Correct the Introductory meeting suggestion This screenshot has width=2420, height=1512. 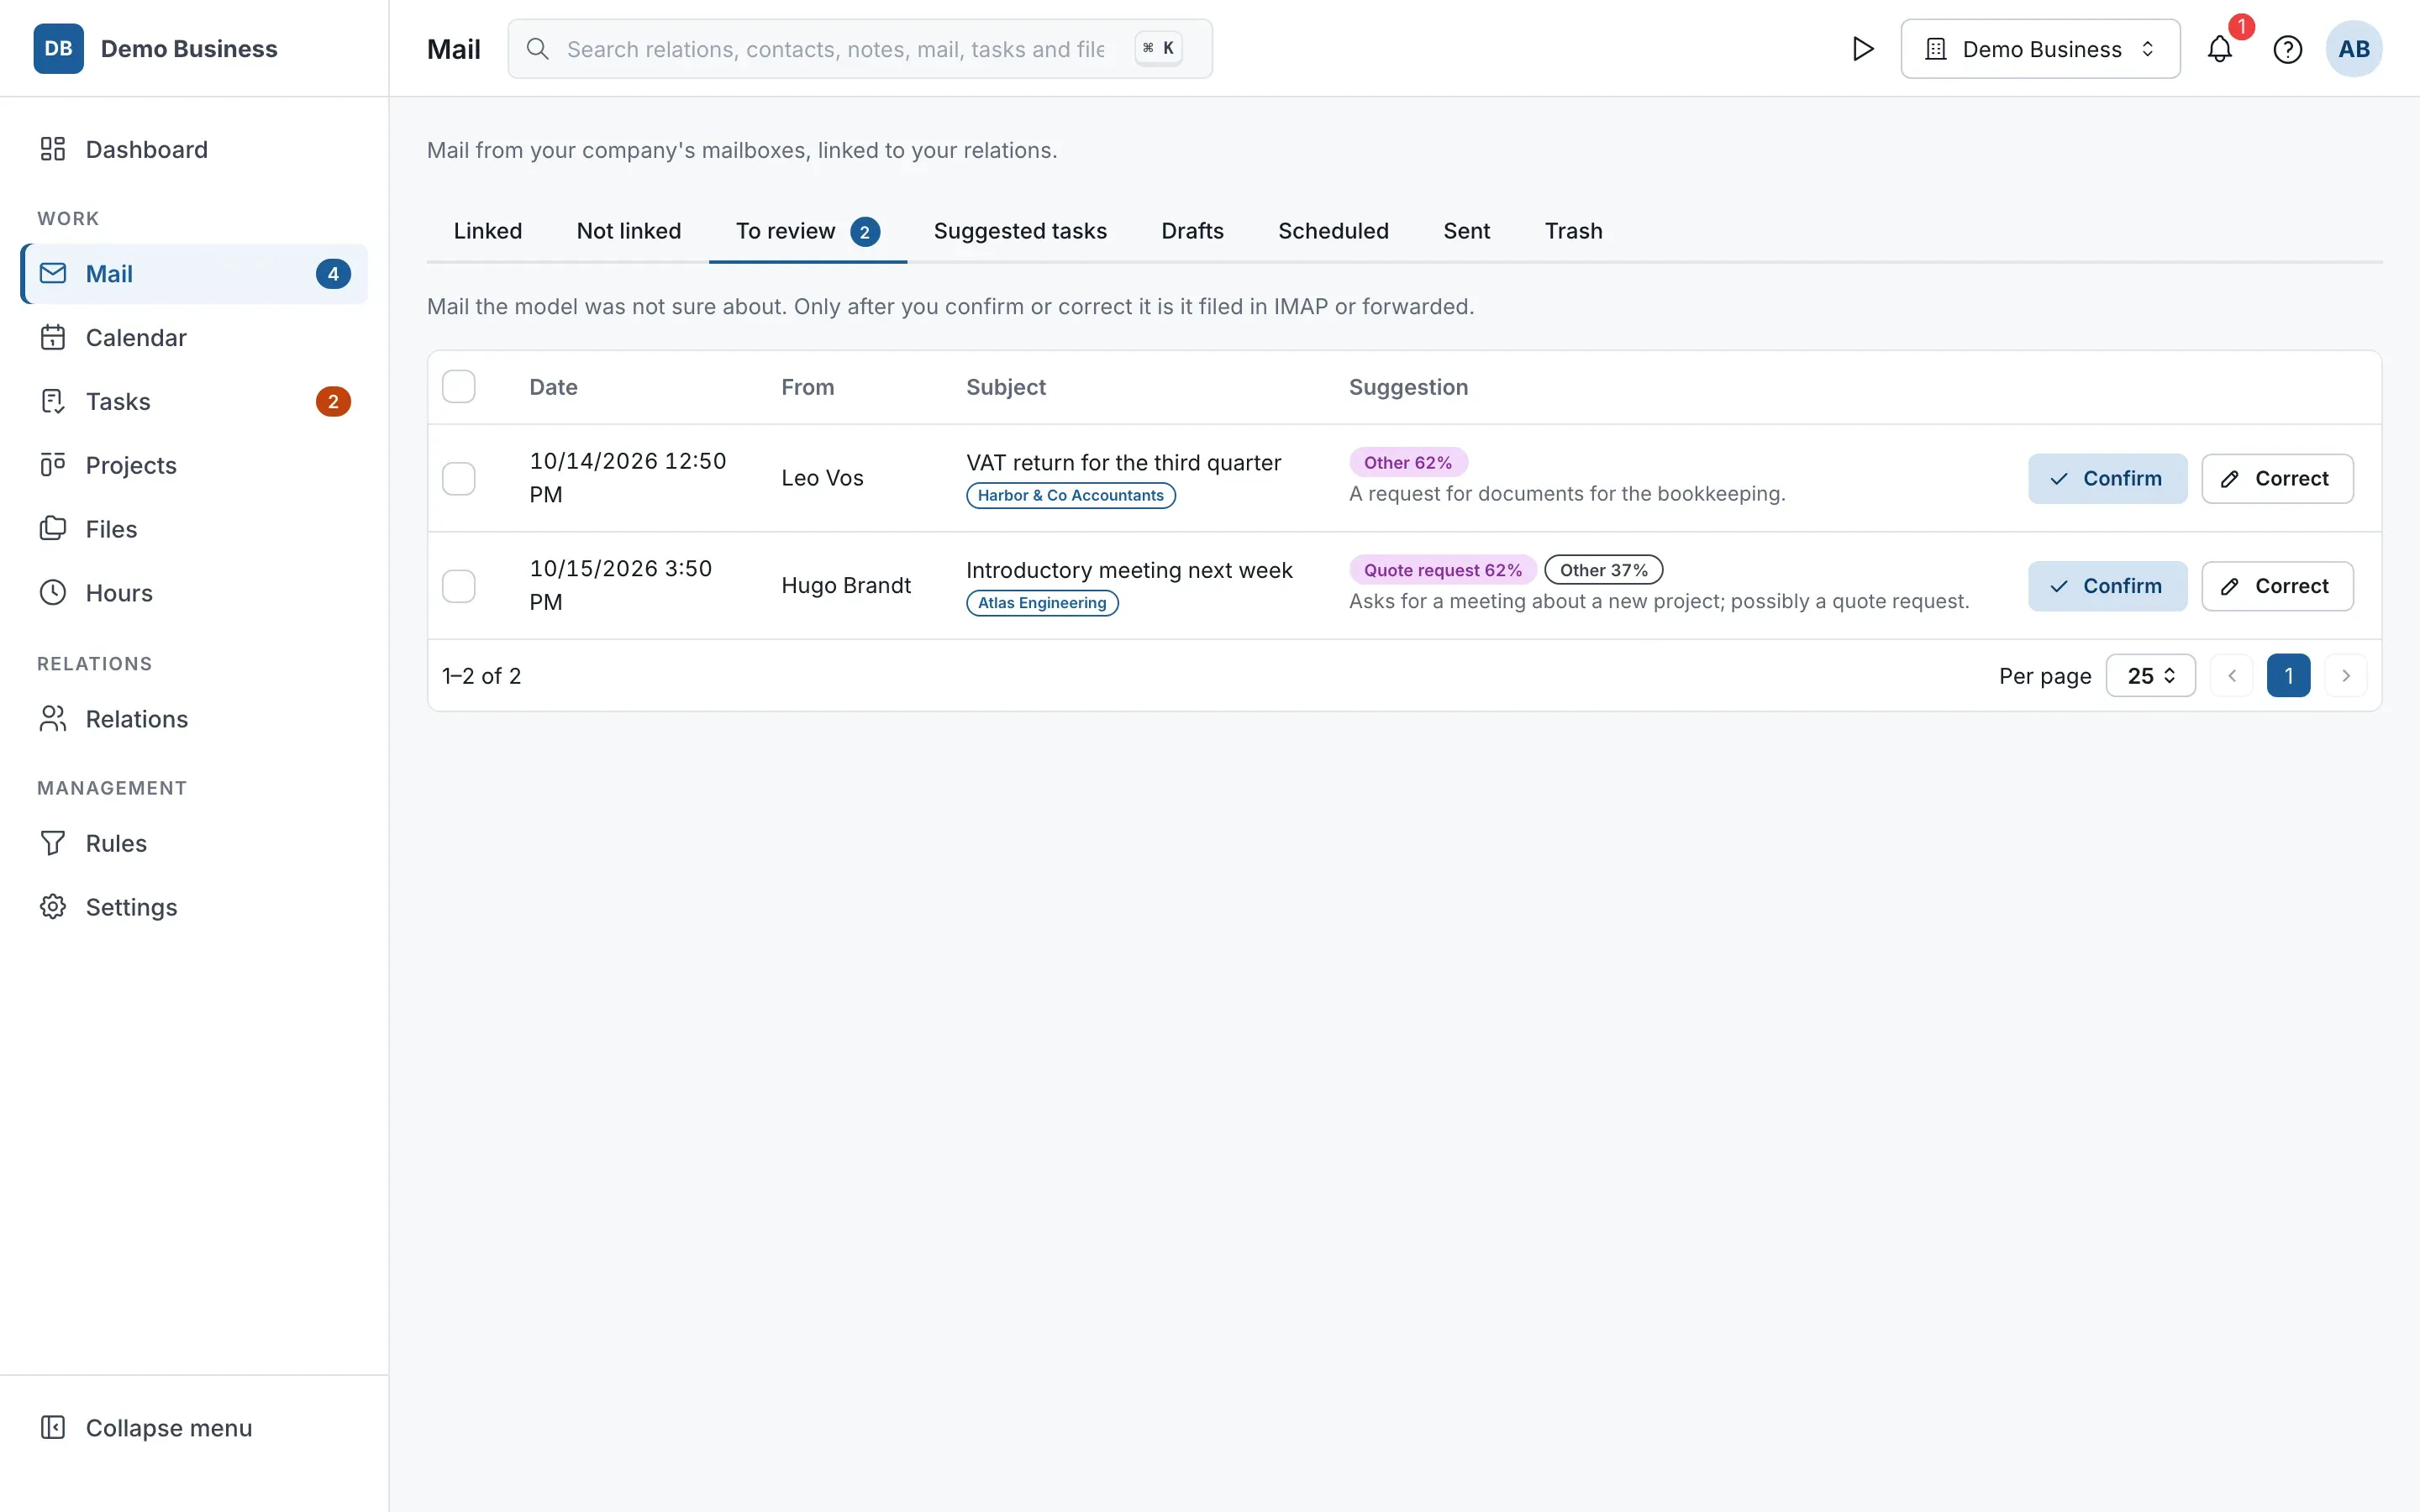pos(2277,586)
